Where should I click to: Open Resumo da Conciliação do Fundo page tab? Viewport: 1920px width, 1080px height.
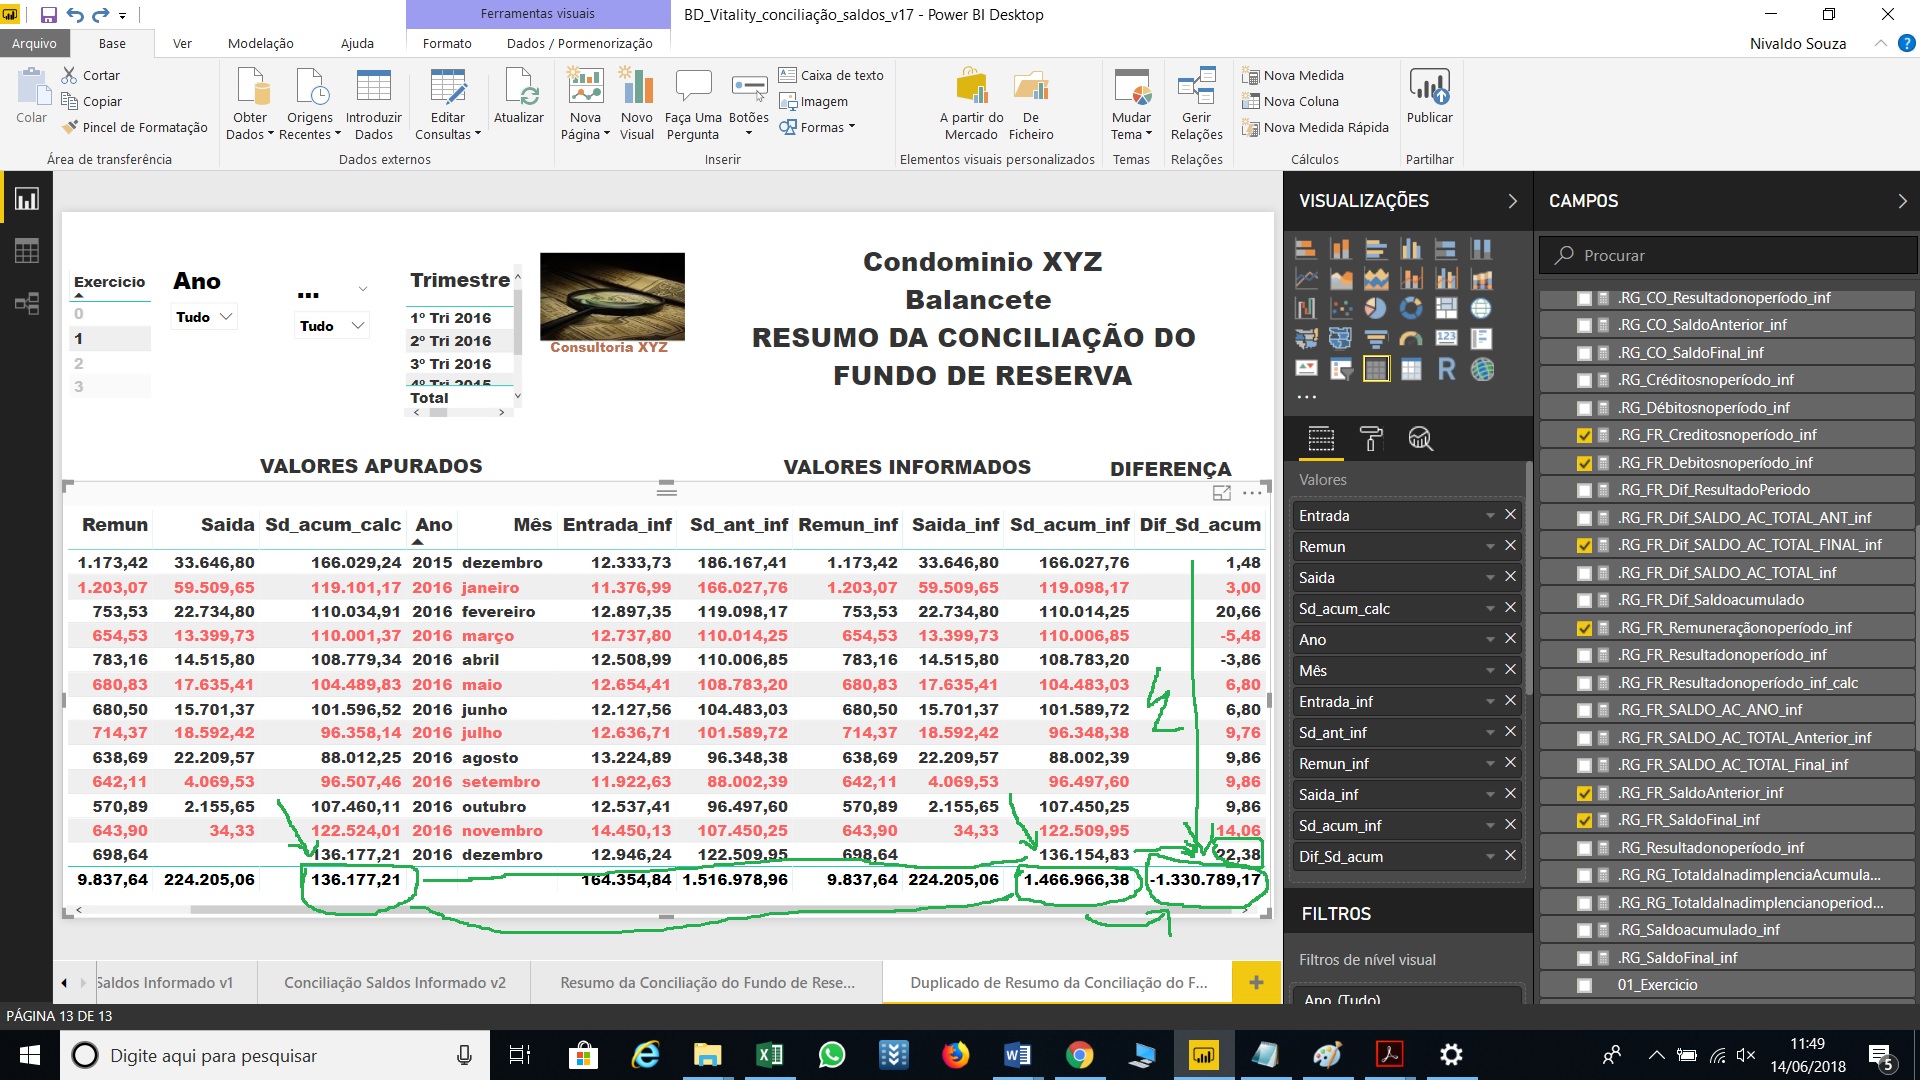(707, 983)
